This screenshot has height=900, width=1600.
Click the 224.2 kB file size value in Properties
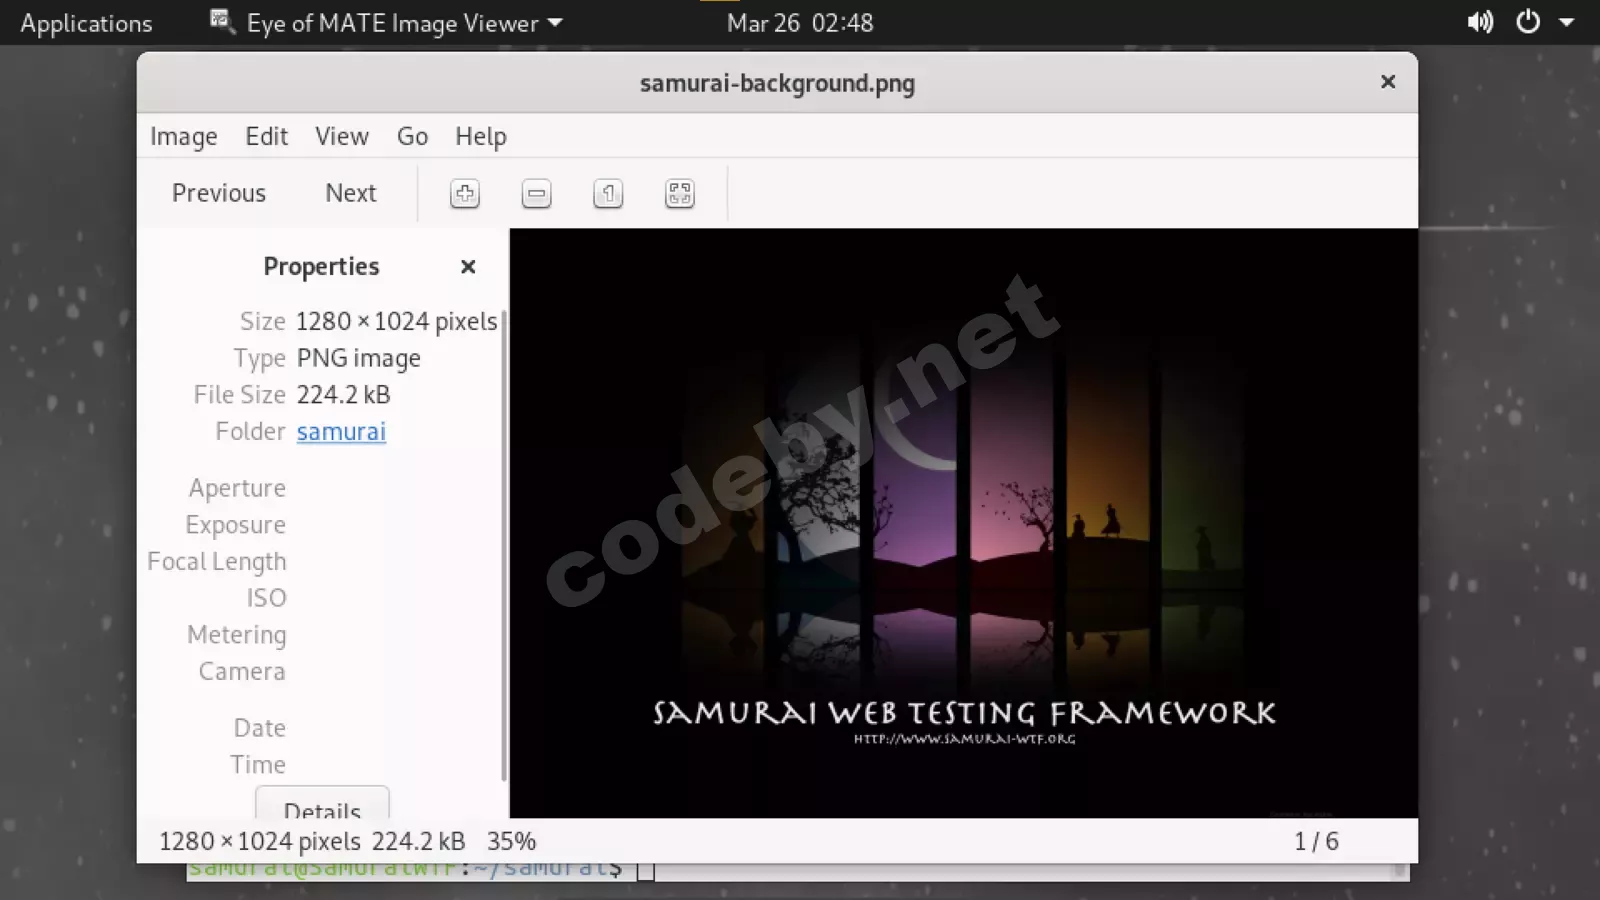point(344,395)
